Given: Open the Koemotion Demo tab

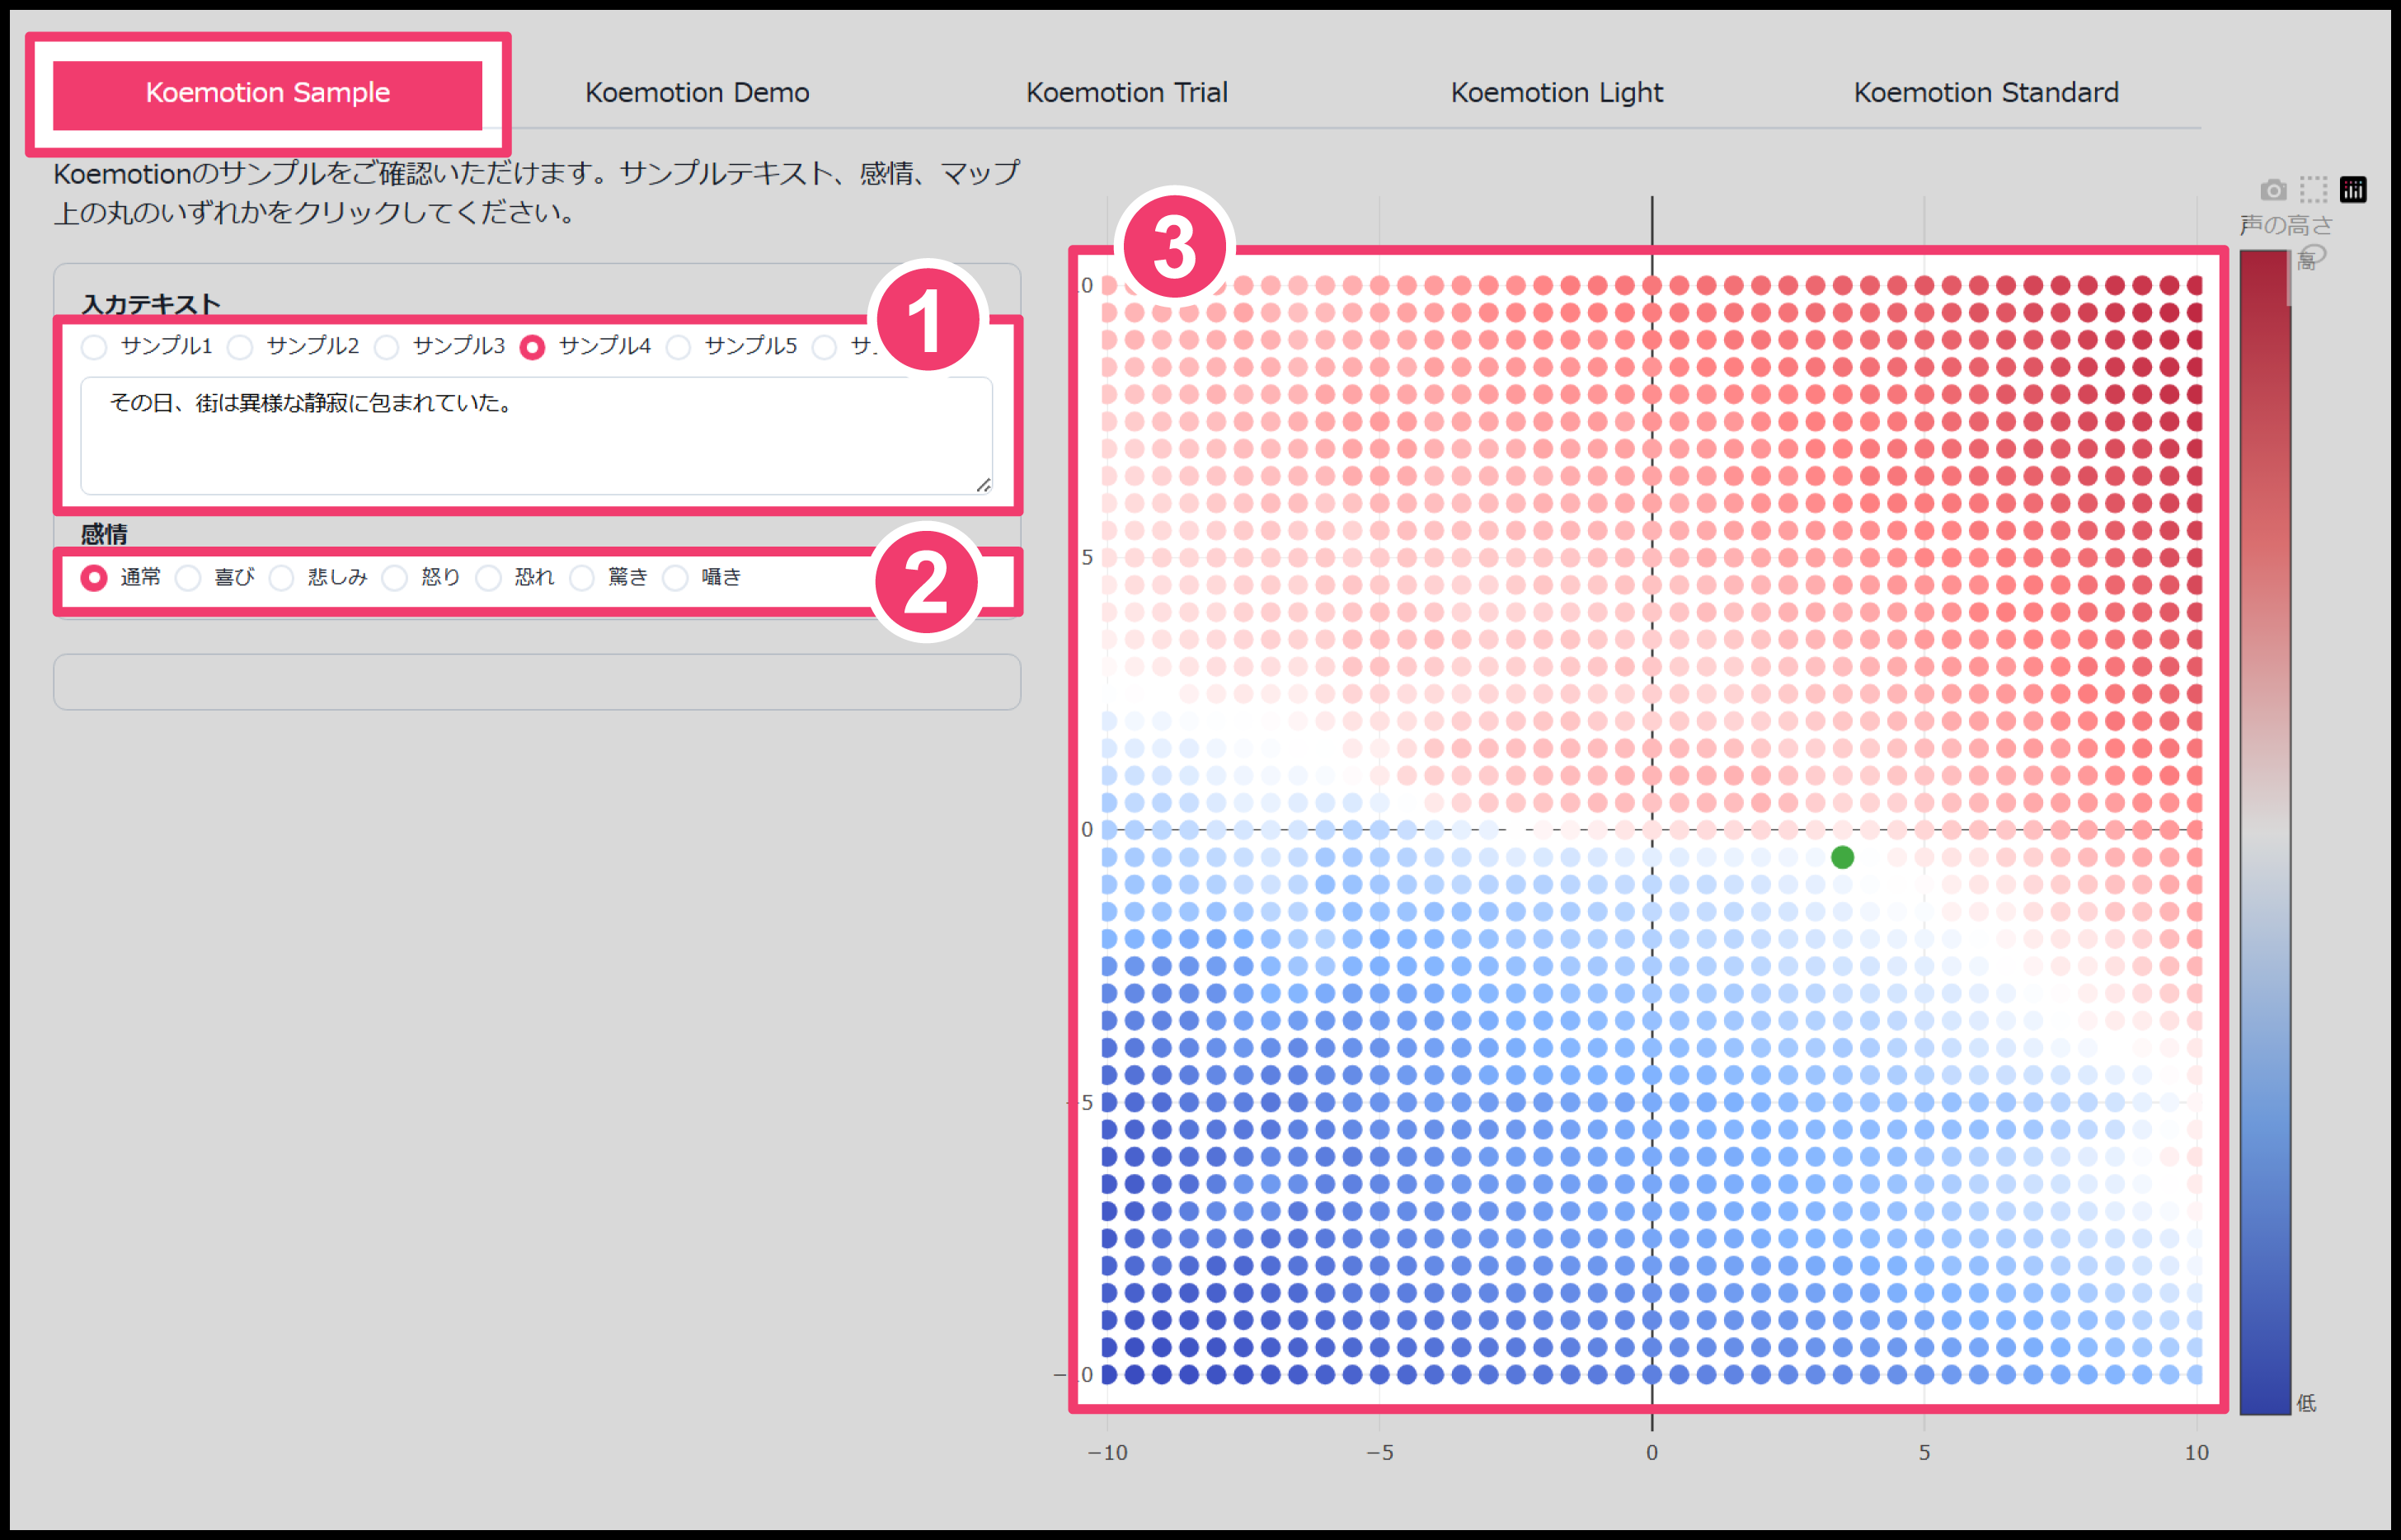Looking at the screenshot, I should click(x=697, y=93).
